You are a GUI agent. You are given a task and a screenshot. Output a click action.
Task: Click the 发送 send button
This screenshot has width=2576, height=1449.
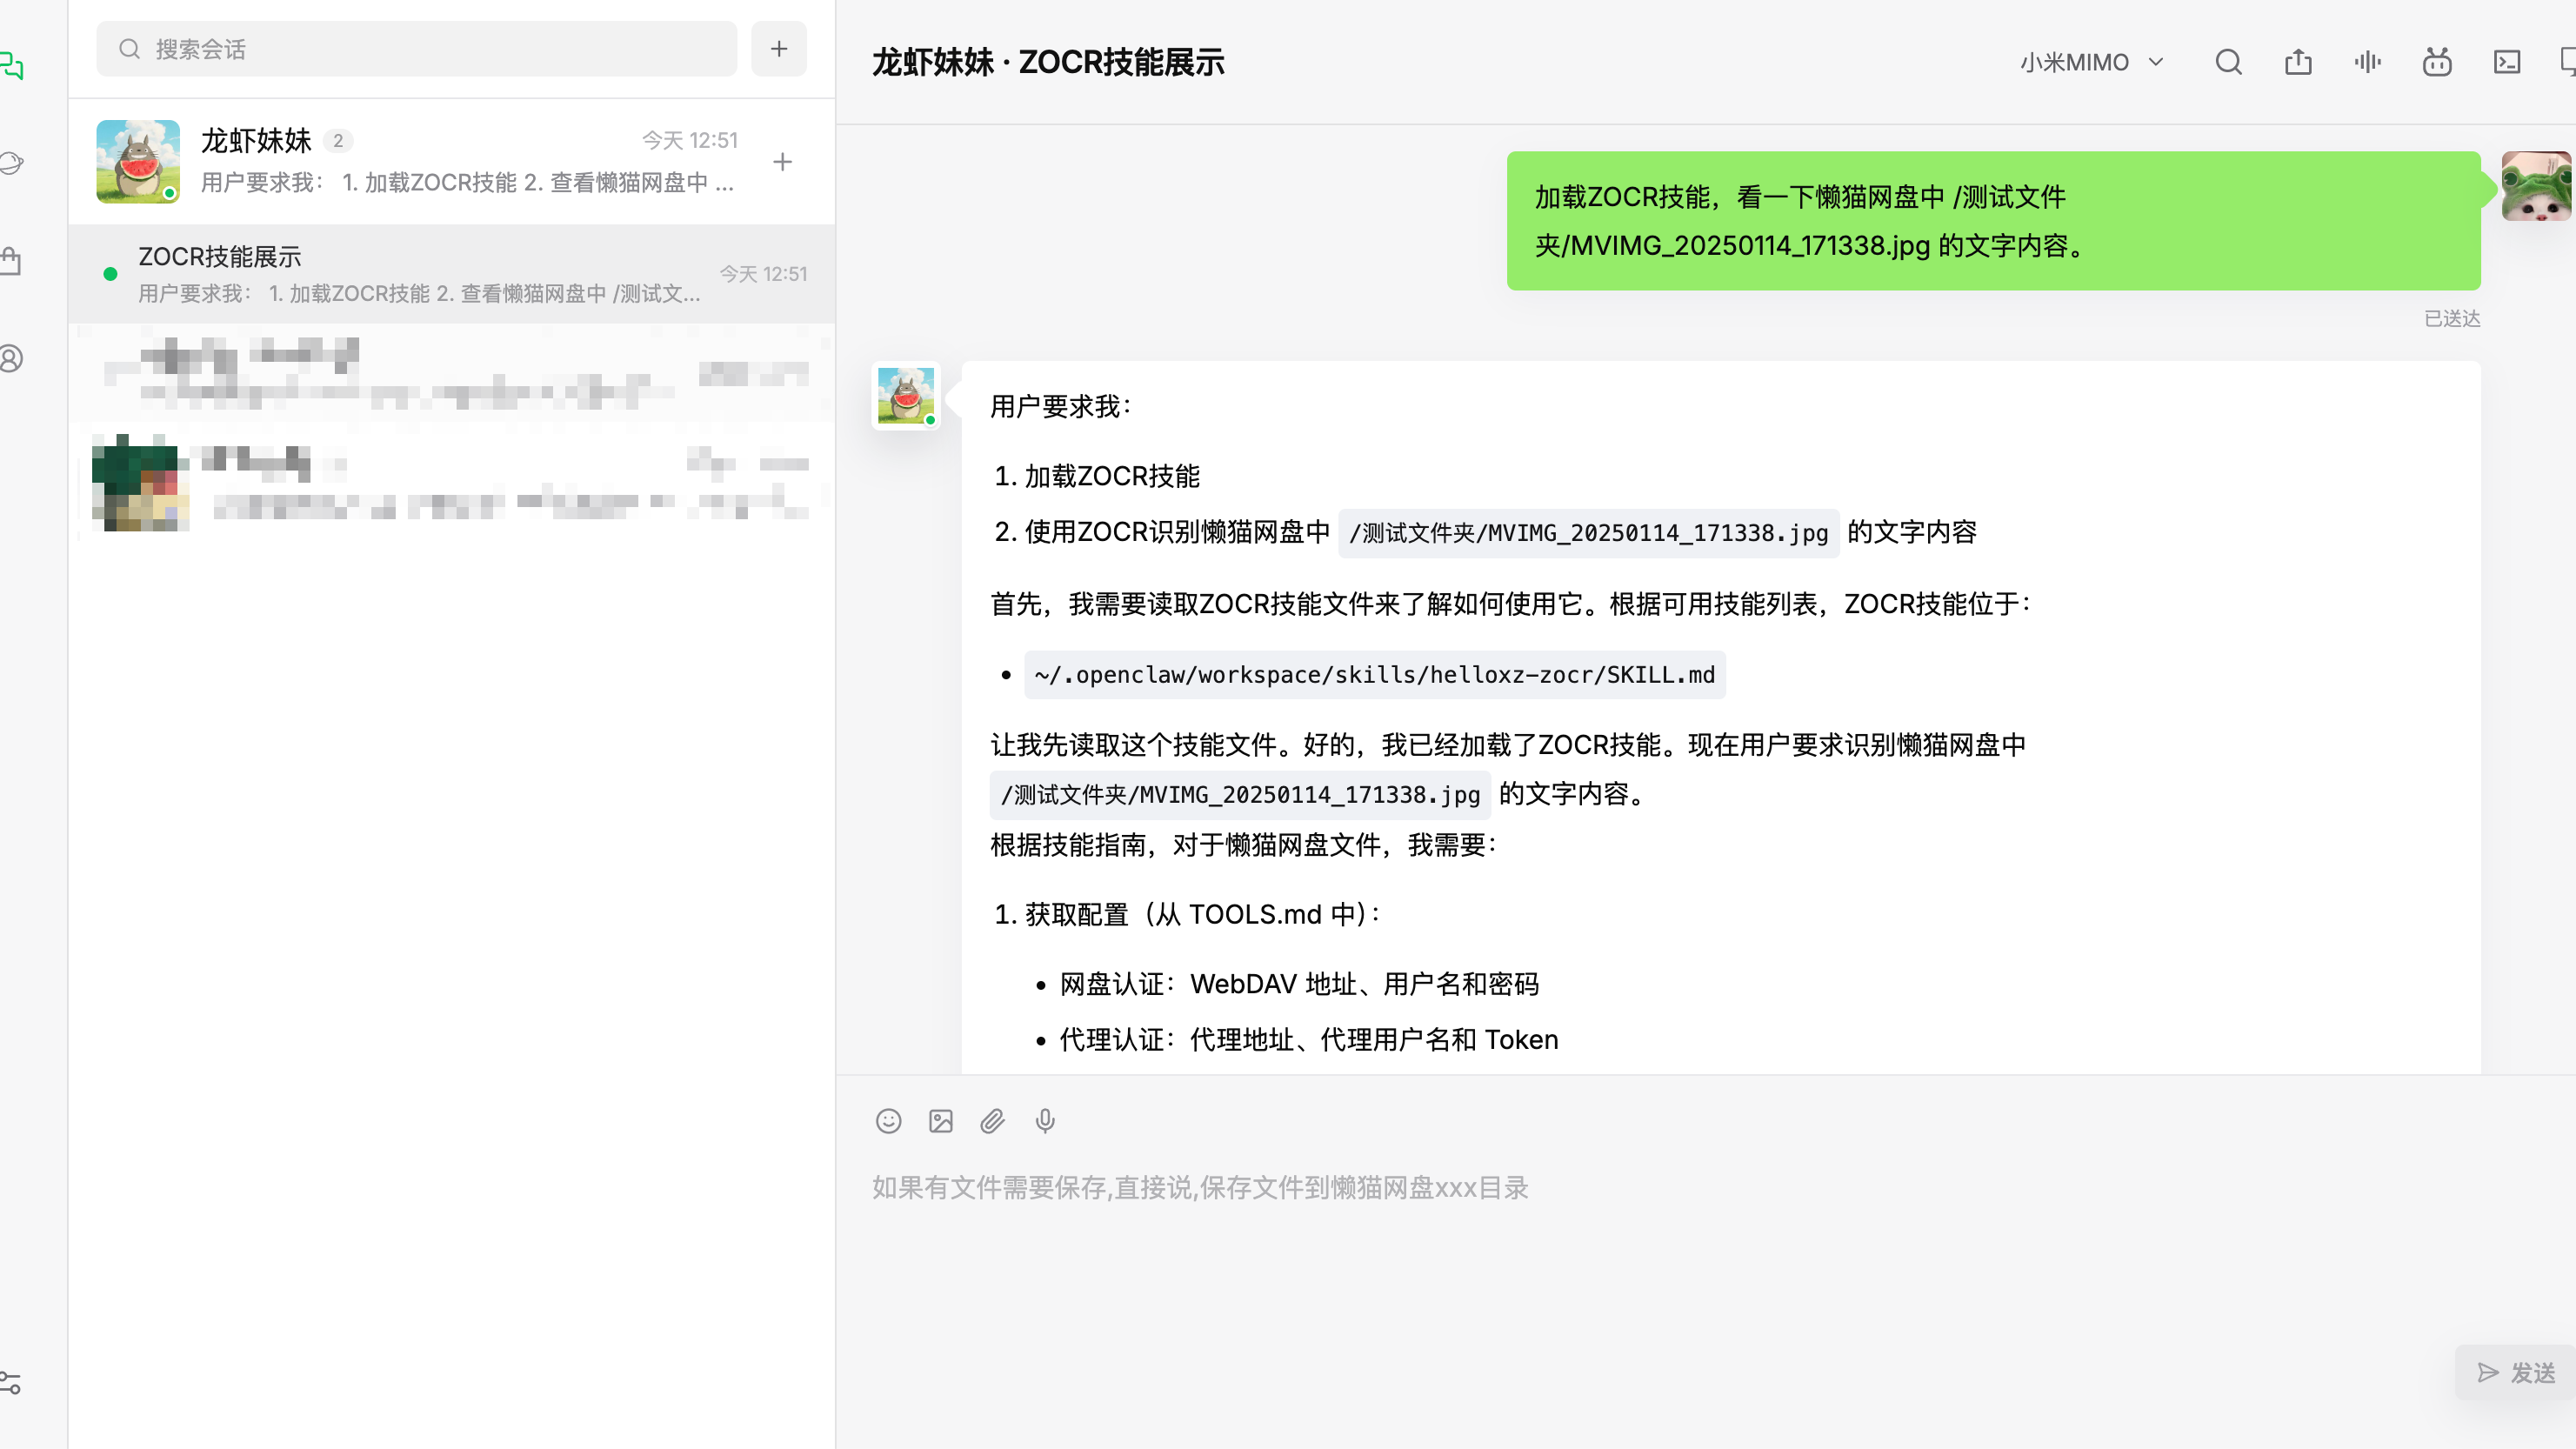coord(2516,1373)
